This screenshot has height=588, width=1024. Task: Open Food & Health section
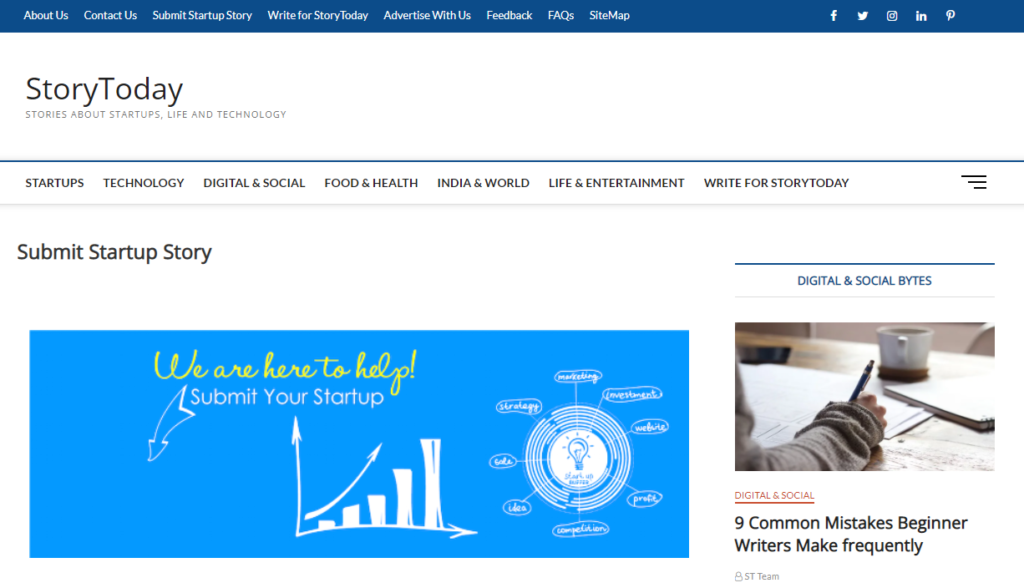click(x=371, y=183)
